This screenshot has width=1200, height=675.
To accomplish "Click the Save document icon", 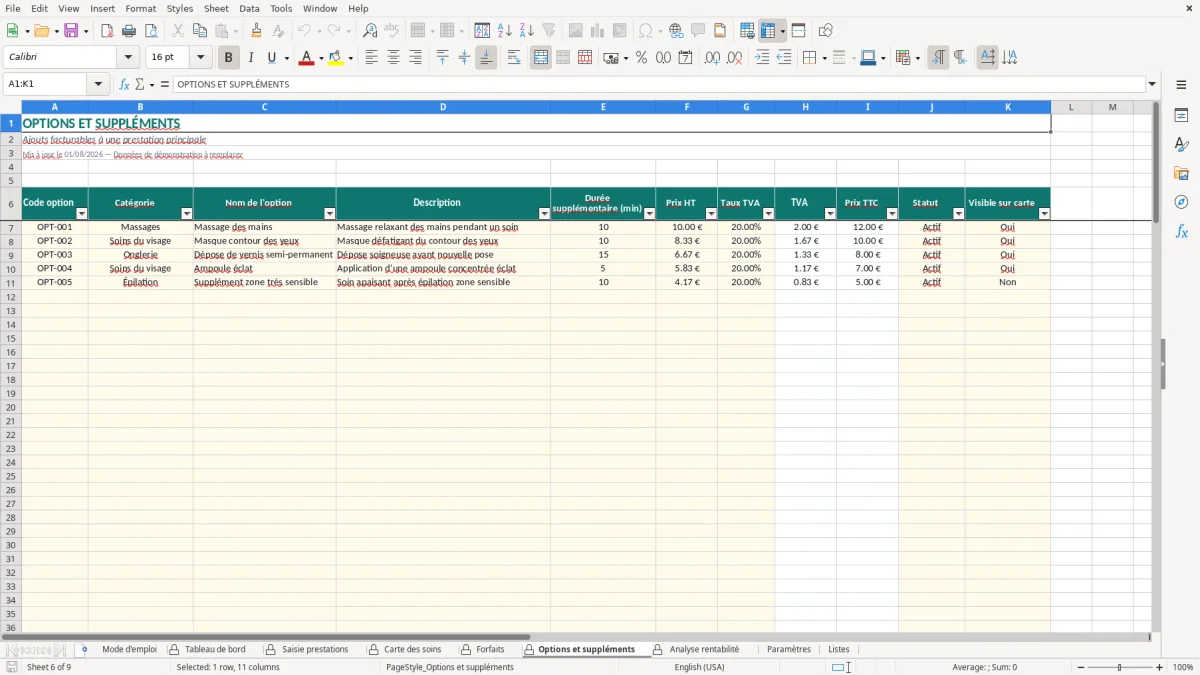I will point(71,31).
